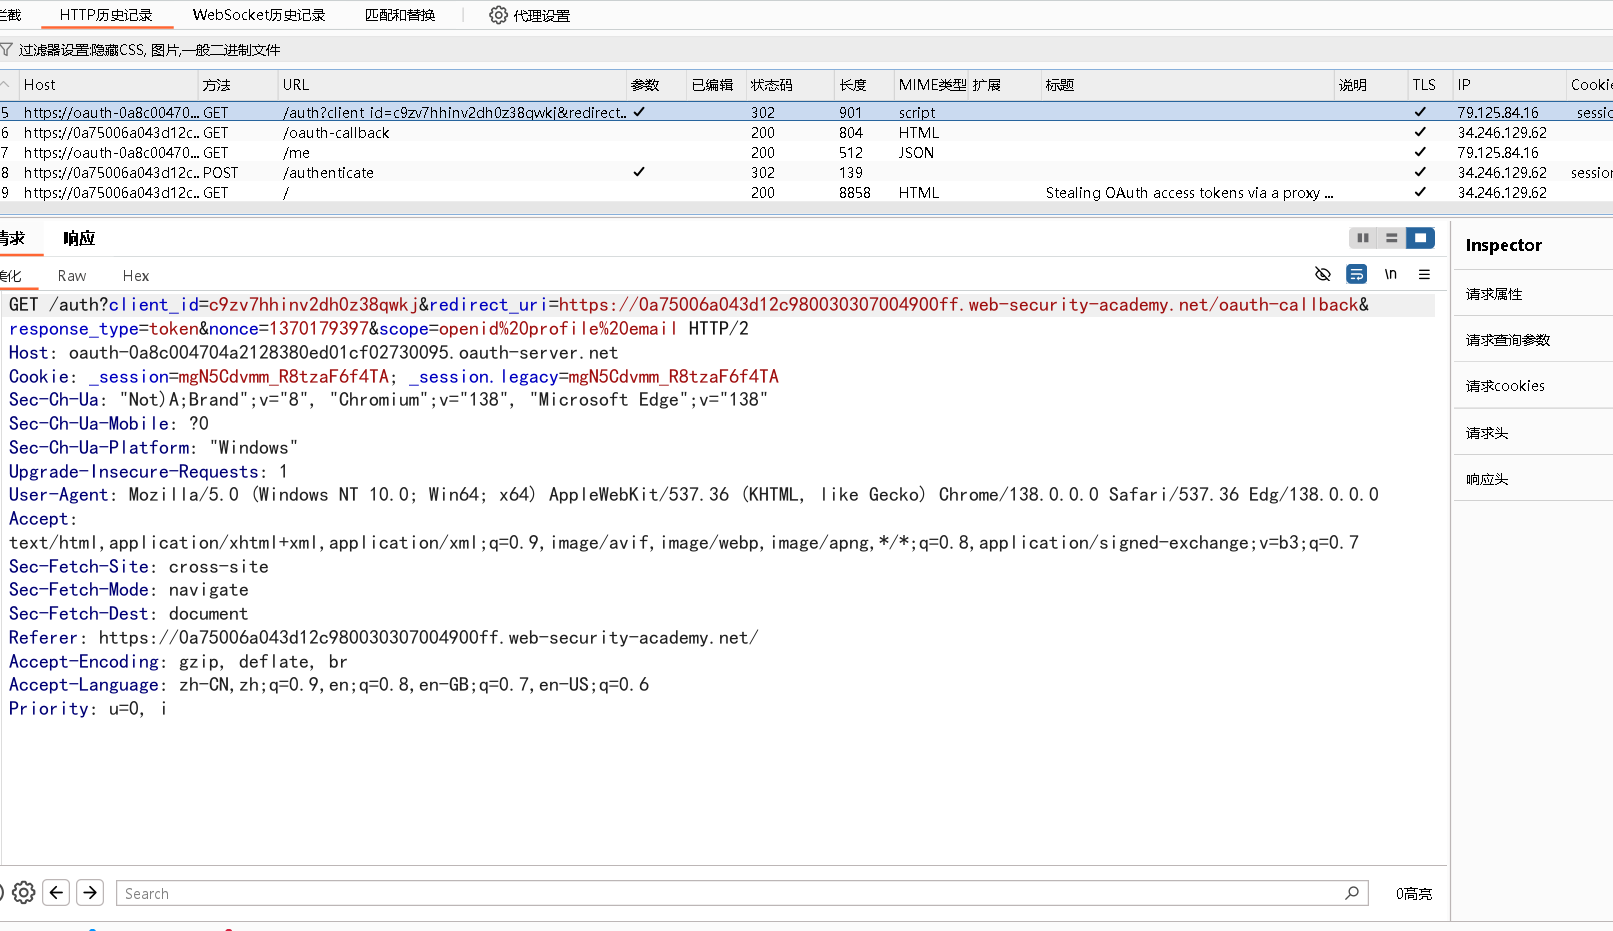Expand 请求cookies in the Inspector panel

click(1505, 385)
